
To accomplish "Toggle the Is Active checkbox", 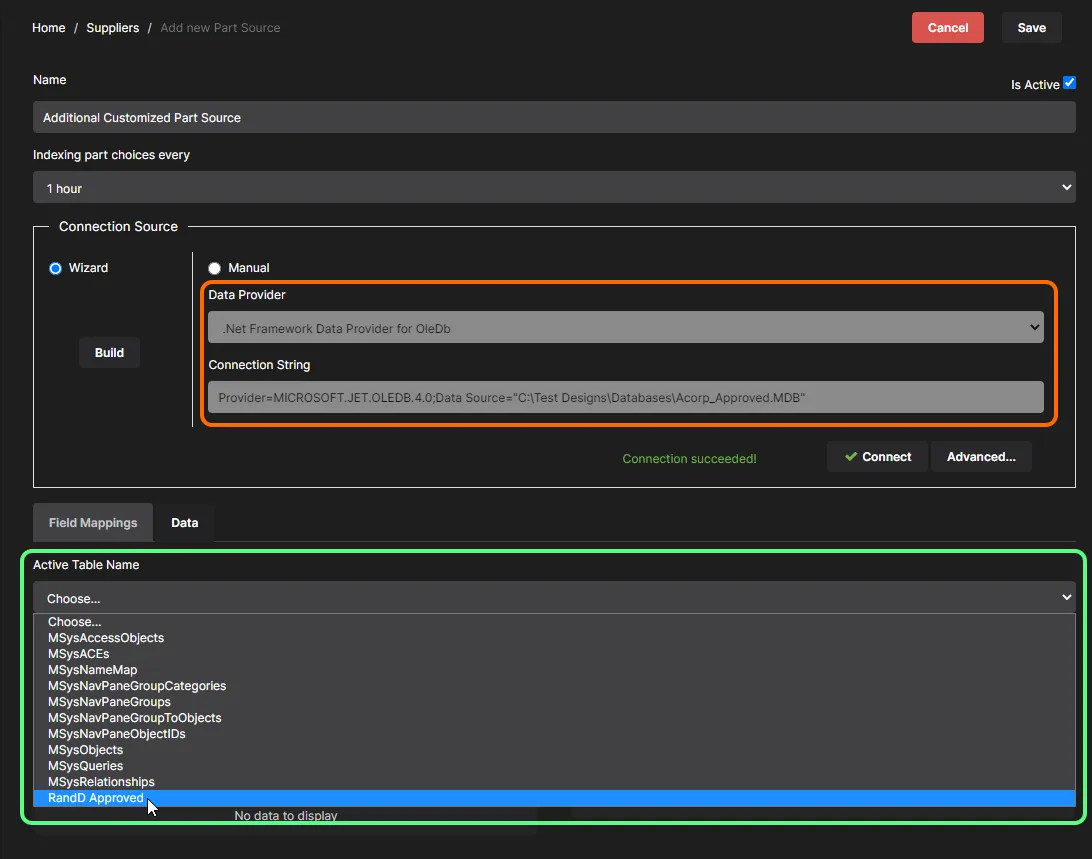I will pyautogui.click(x=1069, y=83).
